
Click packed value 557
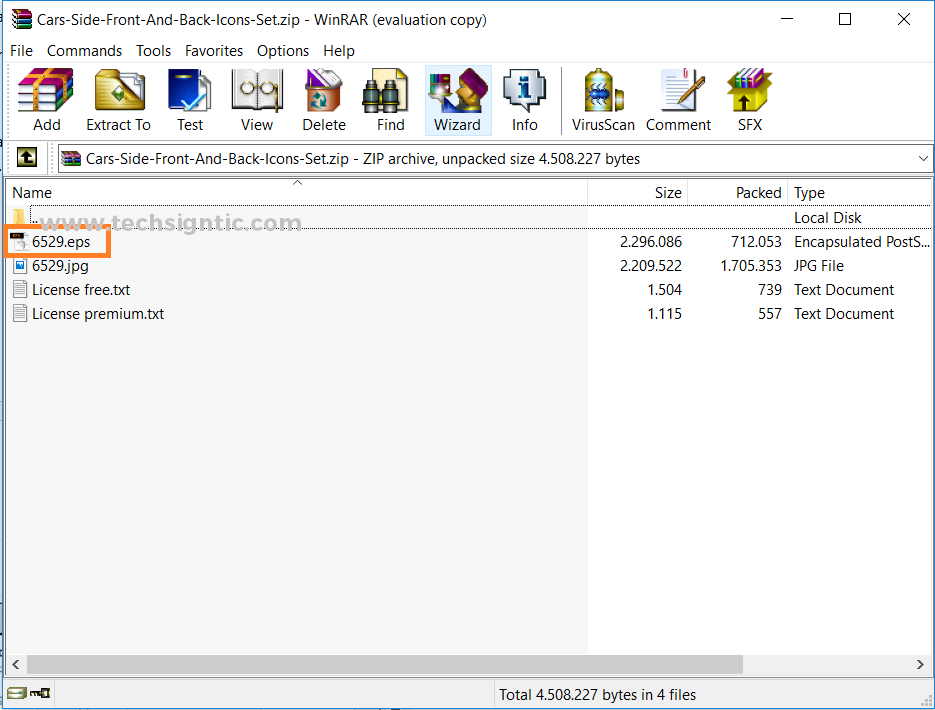pyautogui.click(x=770, y=314)
